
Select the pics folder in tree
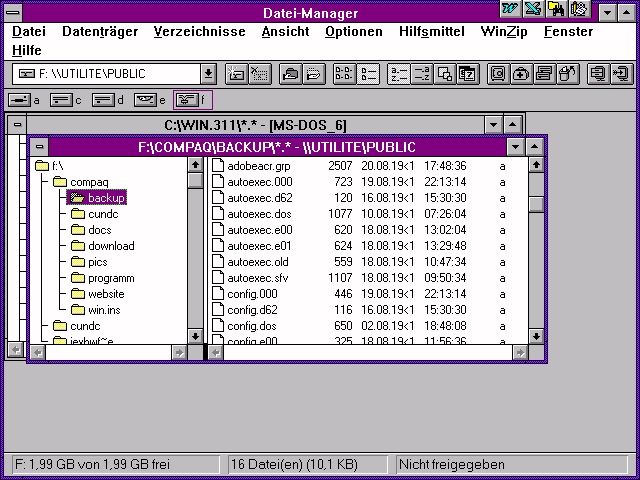[x=89, y=262]
